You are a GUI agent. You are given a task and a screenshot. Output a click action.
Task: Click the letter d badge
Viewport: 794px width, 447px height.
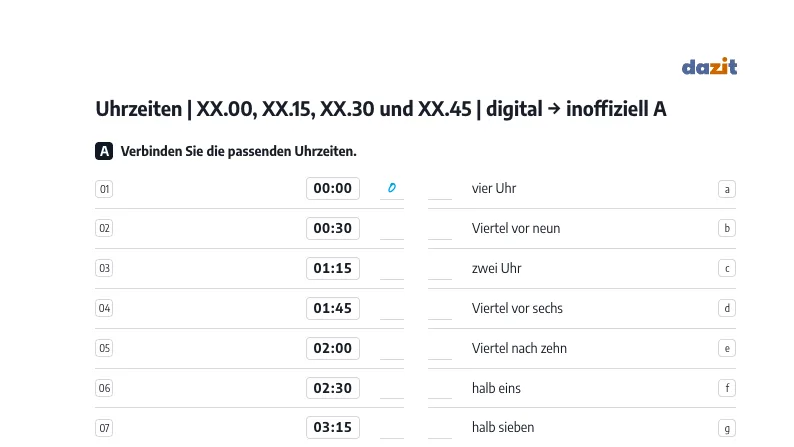(727, 308)
